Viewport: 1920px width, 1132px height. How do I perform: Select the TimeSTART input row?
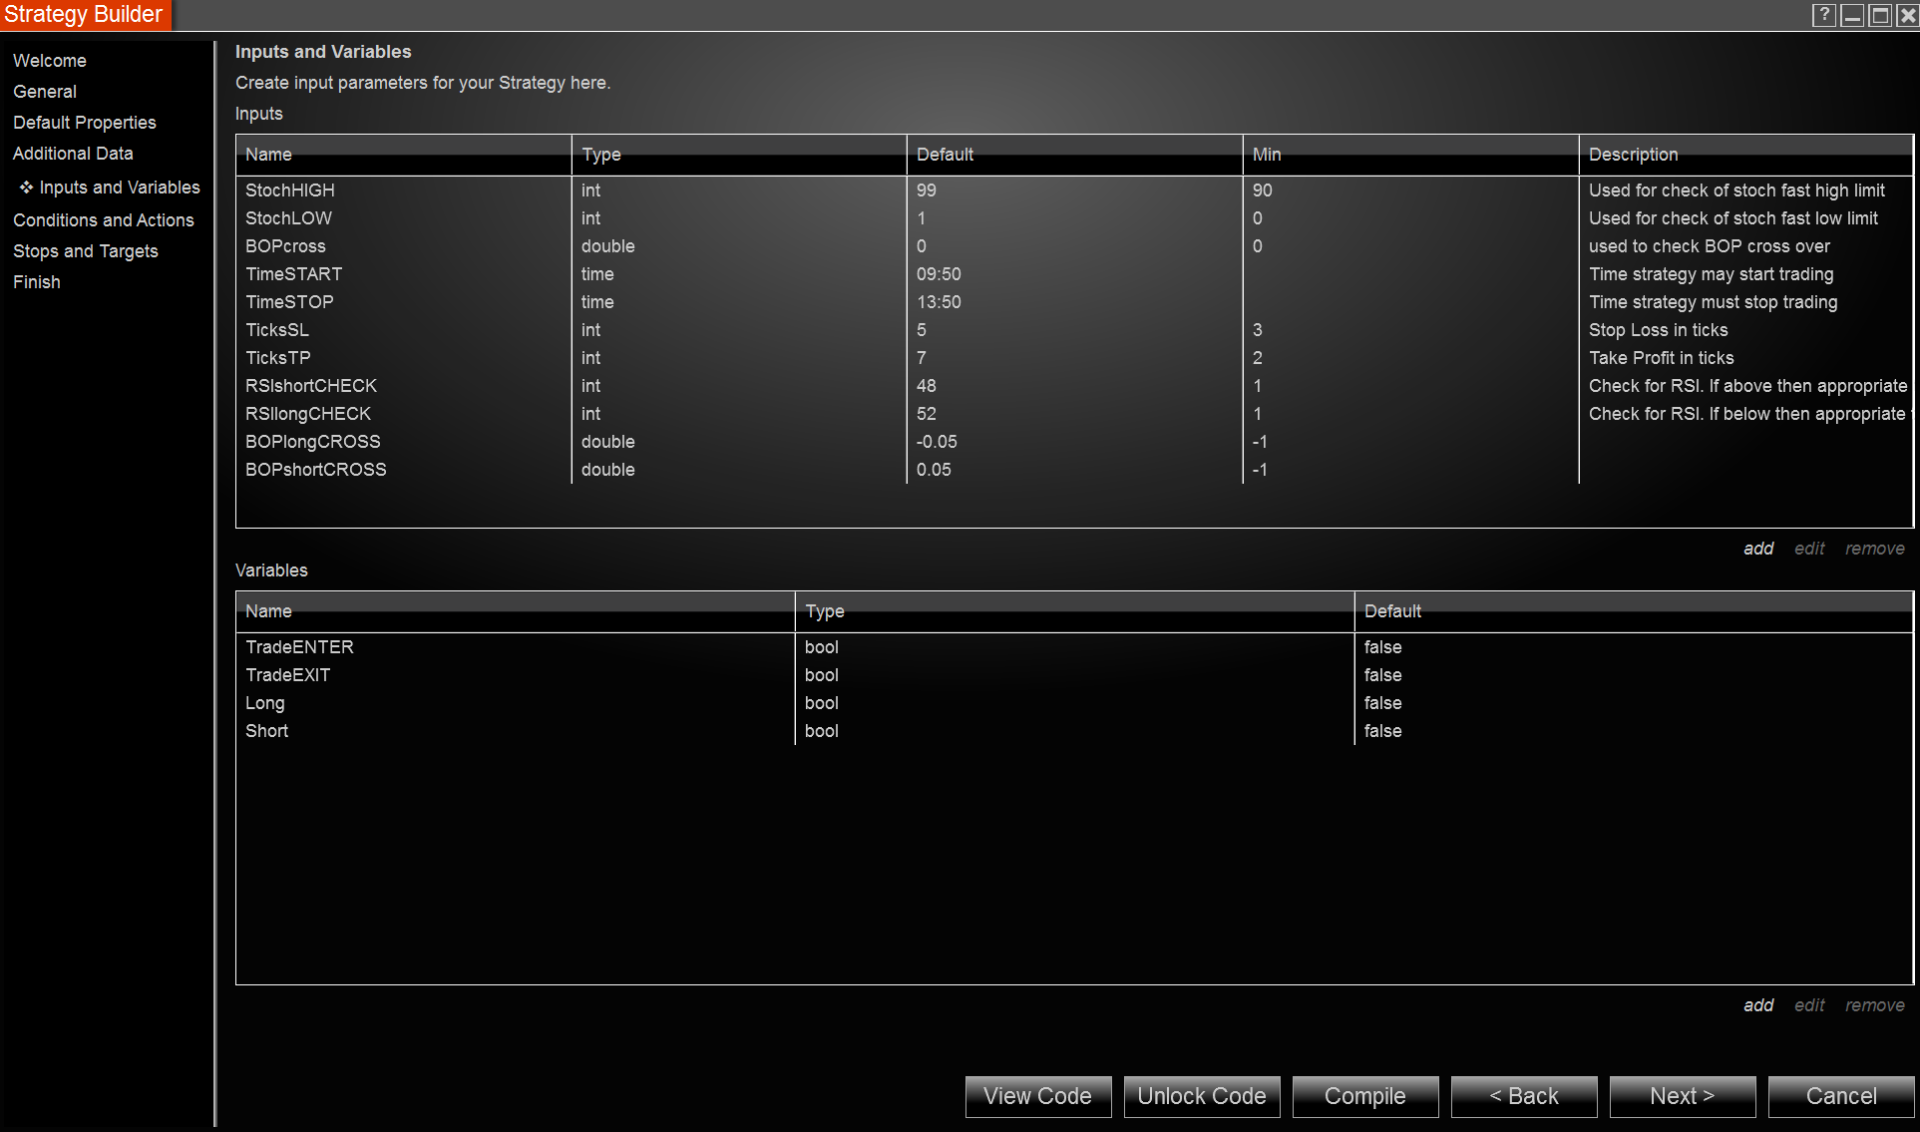[293, 274]
